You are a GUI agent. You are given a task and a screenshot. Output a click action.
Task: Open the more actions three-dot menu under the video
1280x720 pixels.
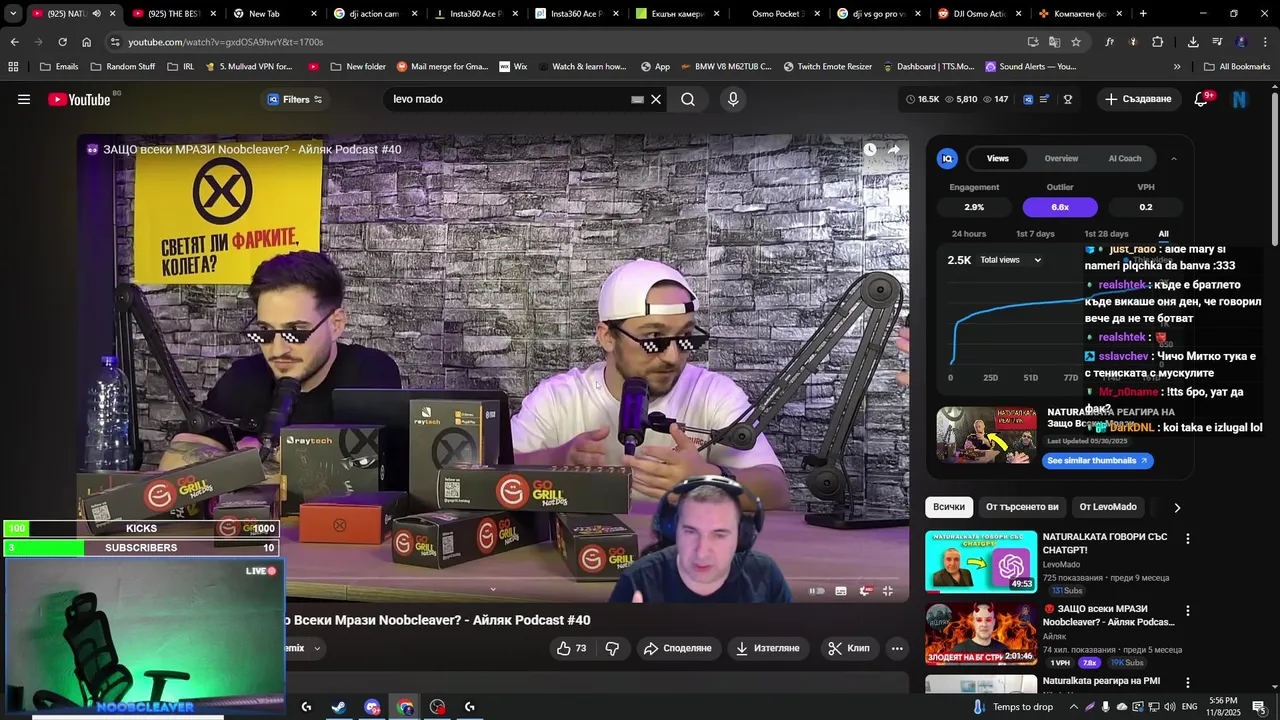[x=897, y=648]
